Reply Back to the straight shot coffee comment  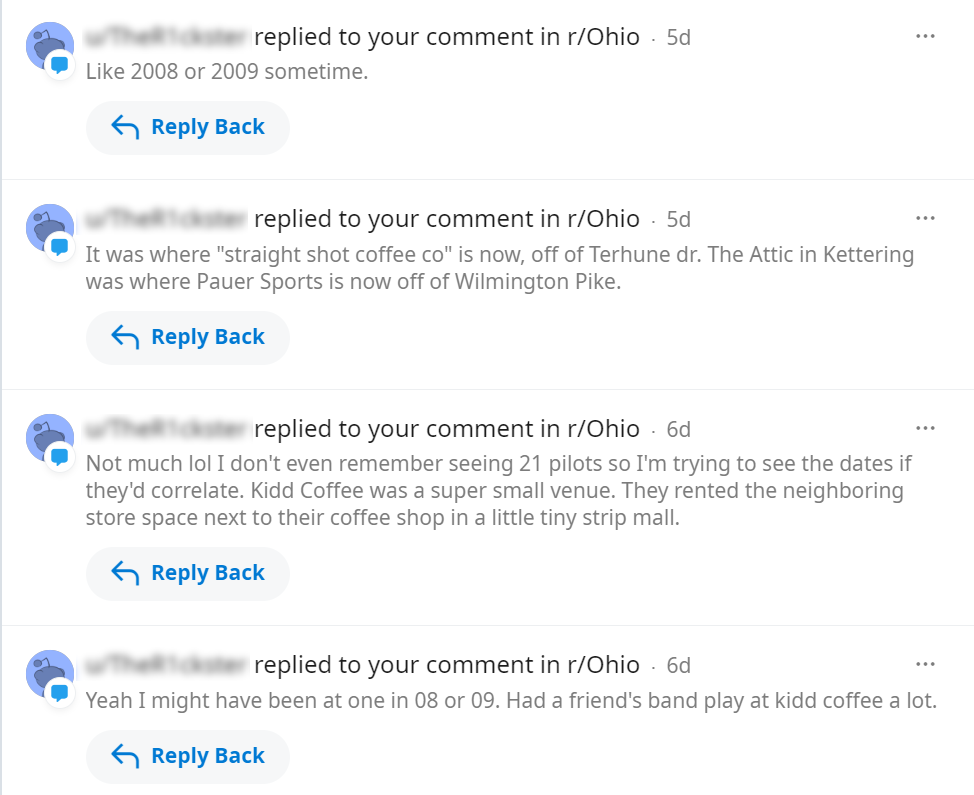click(x=188, y=337)
